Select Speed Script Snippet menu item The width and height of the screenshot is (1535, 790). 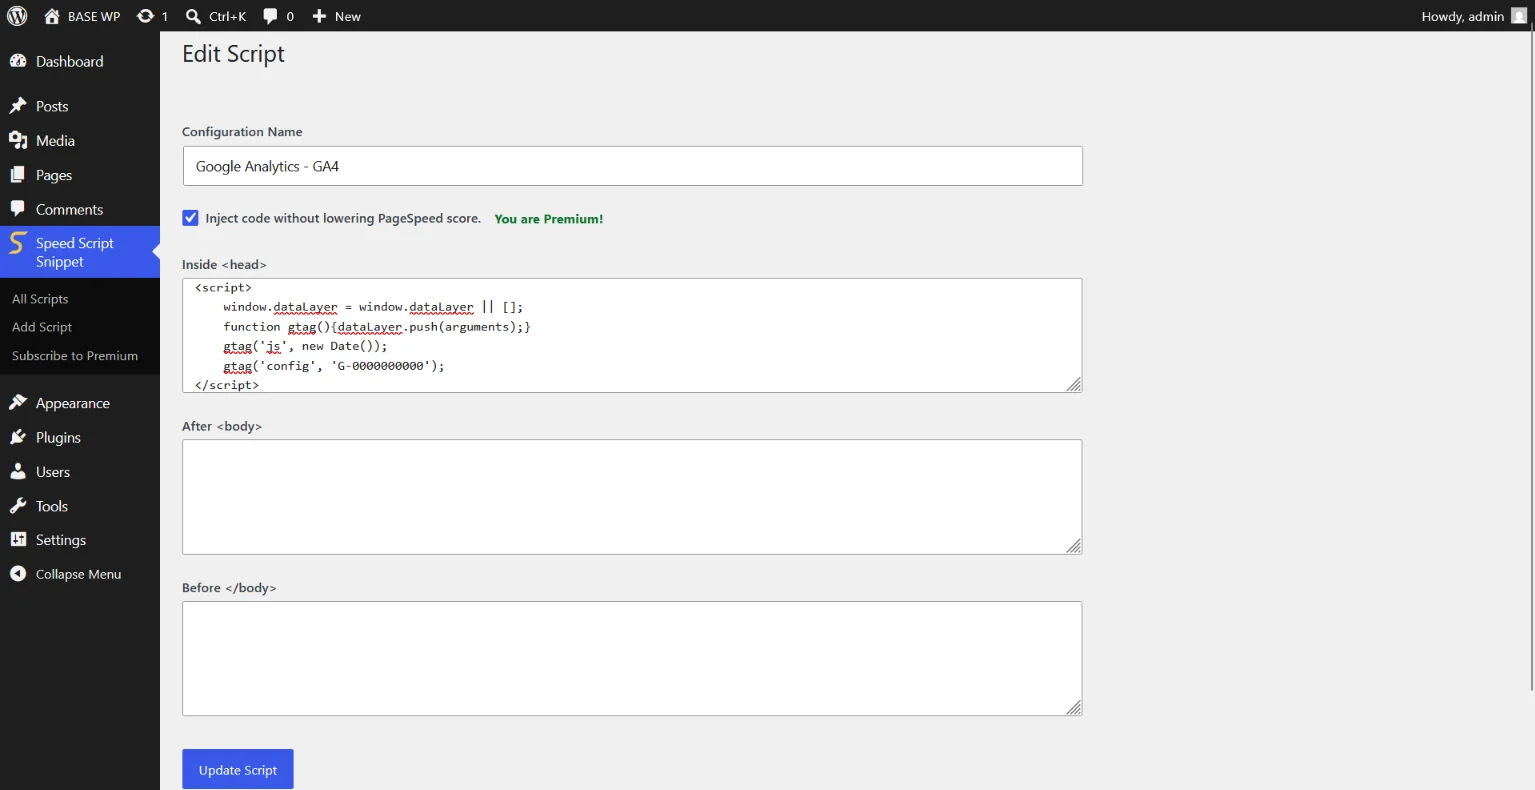point(80,252)
